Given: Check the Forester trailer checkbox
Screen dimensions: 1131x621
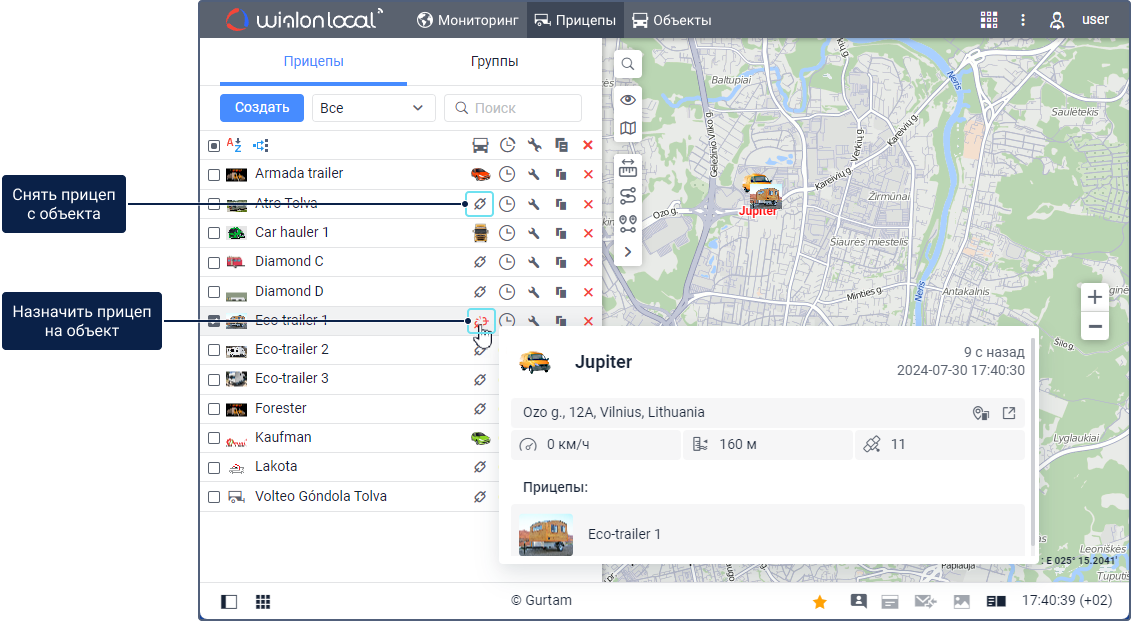Looking at the screenshot, I should (214, 409).
